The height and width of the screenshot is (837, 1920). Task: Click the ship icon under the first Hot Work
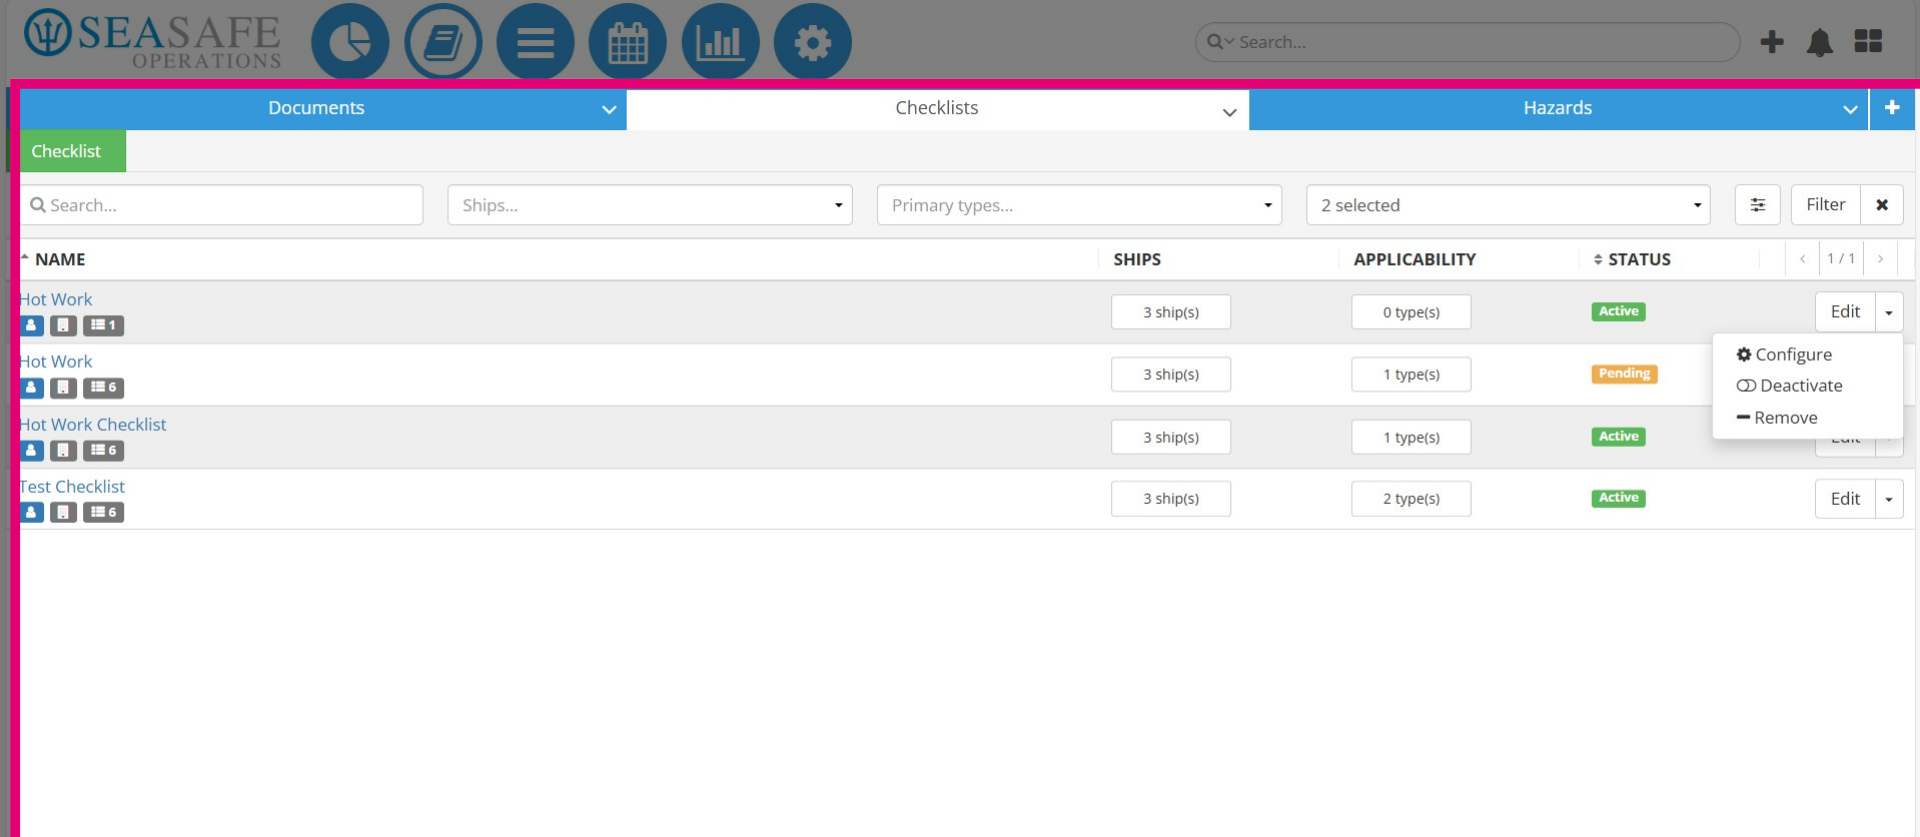[x=63, y=325]
